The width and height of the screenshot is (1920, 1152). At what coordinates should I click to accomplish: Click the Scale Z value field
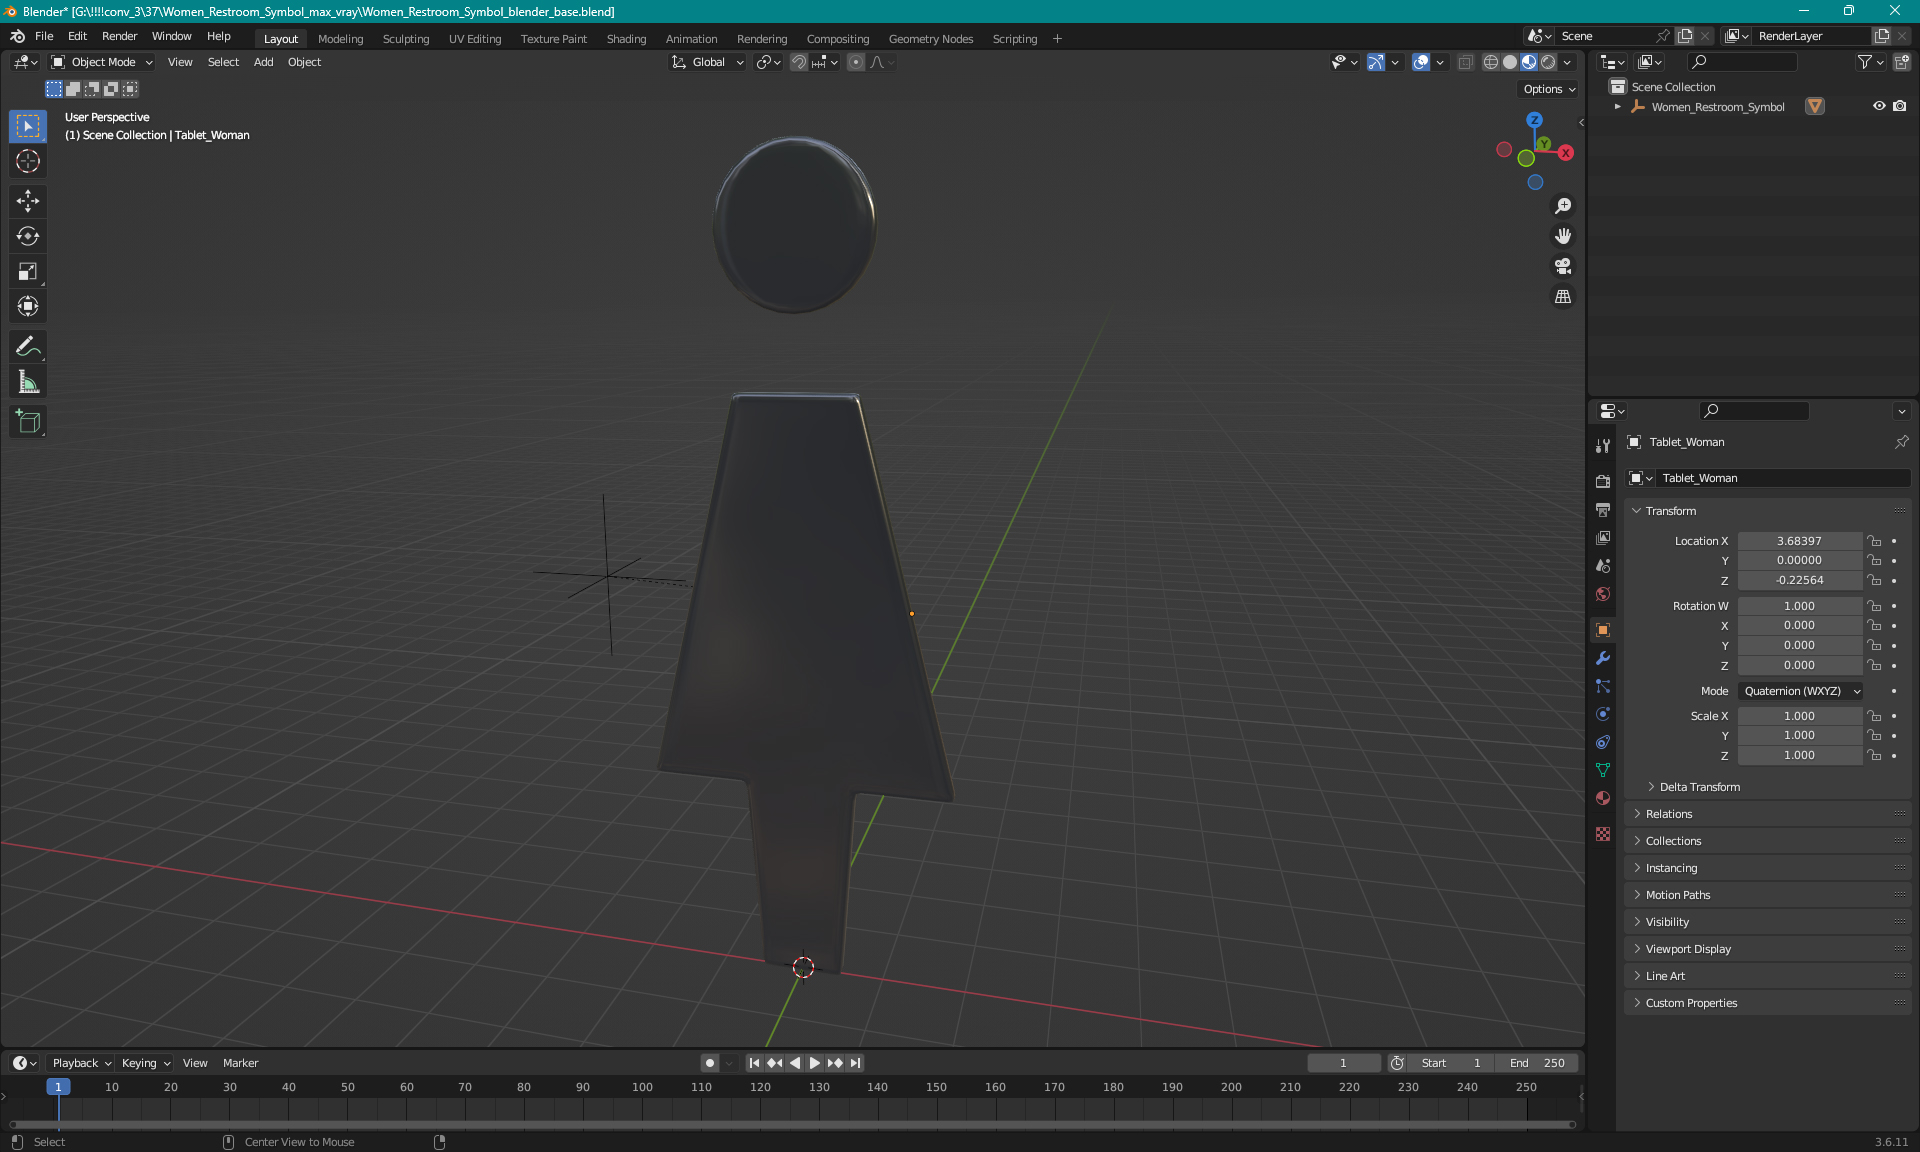[x=1799, y=755]
